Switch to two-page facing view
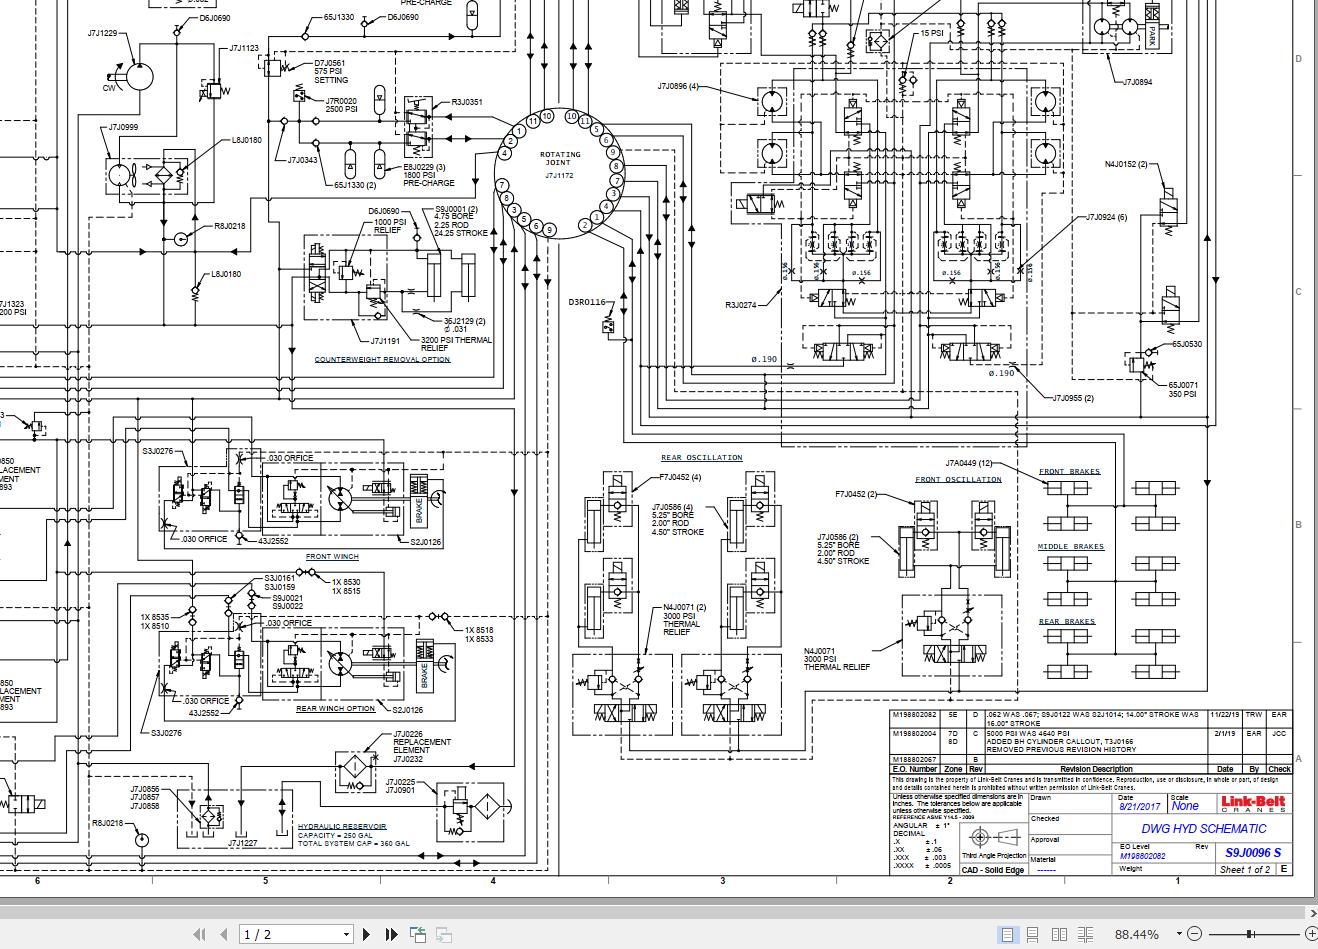 (1060, 933)
